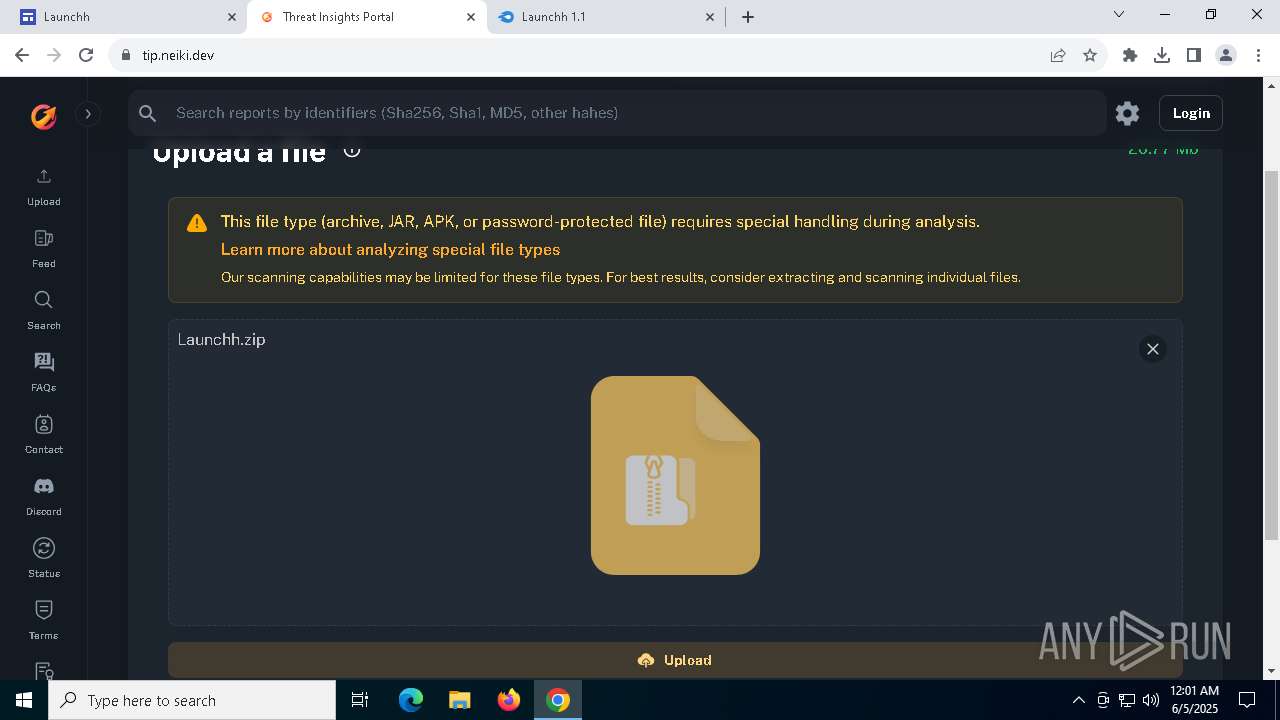Click the Threat Insights Portal logo
The width and height of the screenshot is (1280, 720).
pos(43,116)
